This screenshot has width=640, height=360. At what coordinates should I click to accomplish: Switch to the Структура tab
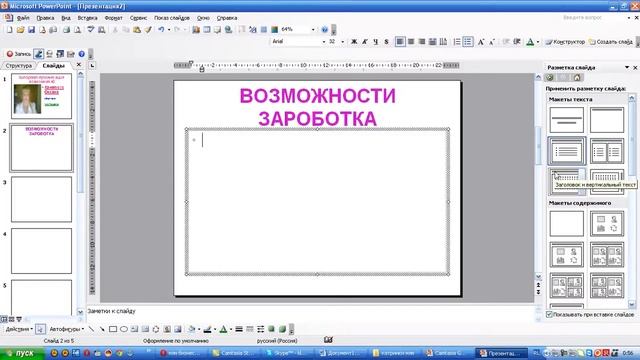18,65
